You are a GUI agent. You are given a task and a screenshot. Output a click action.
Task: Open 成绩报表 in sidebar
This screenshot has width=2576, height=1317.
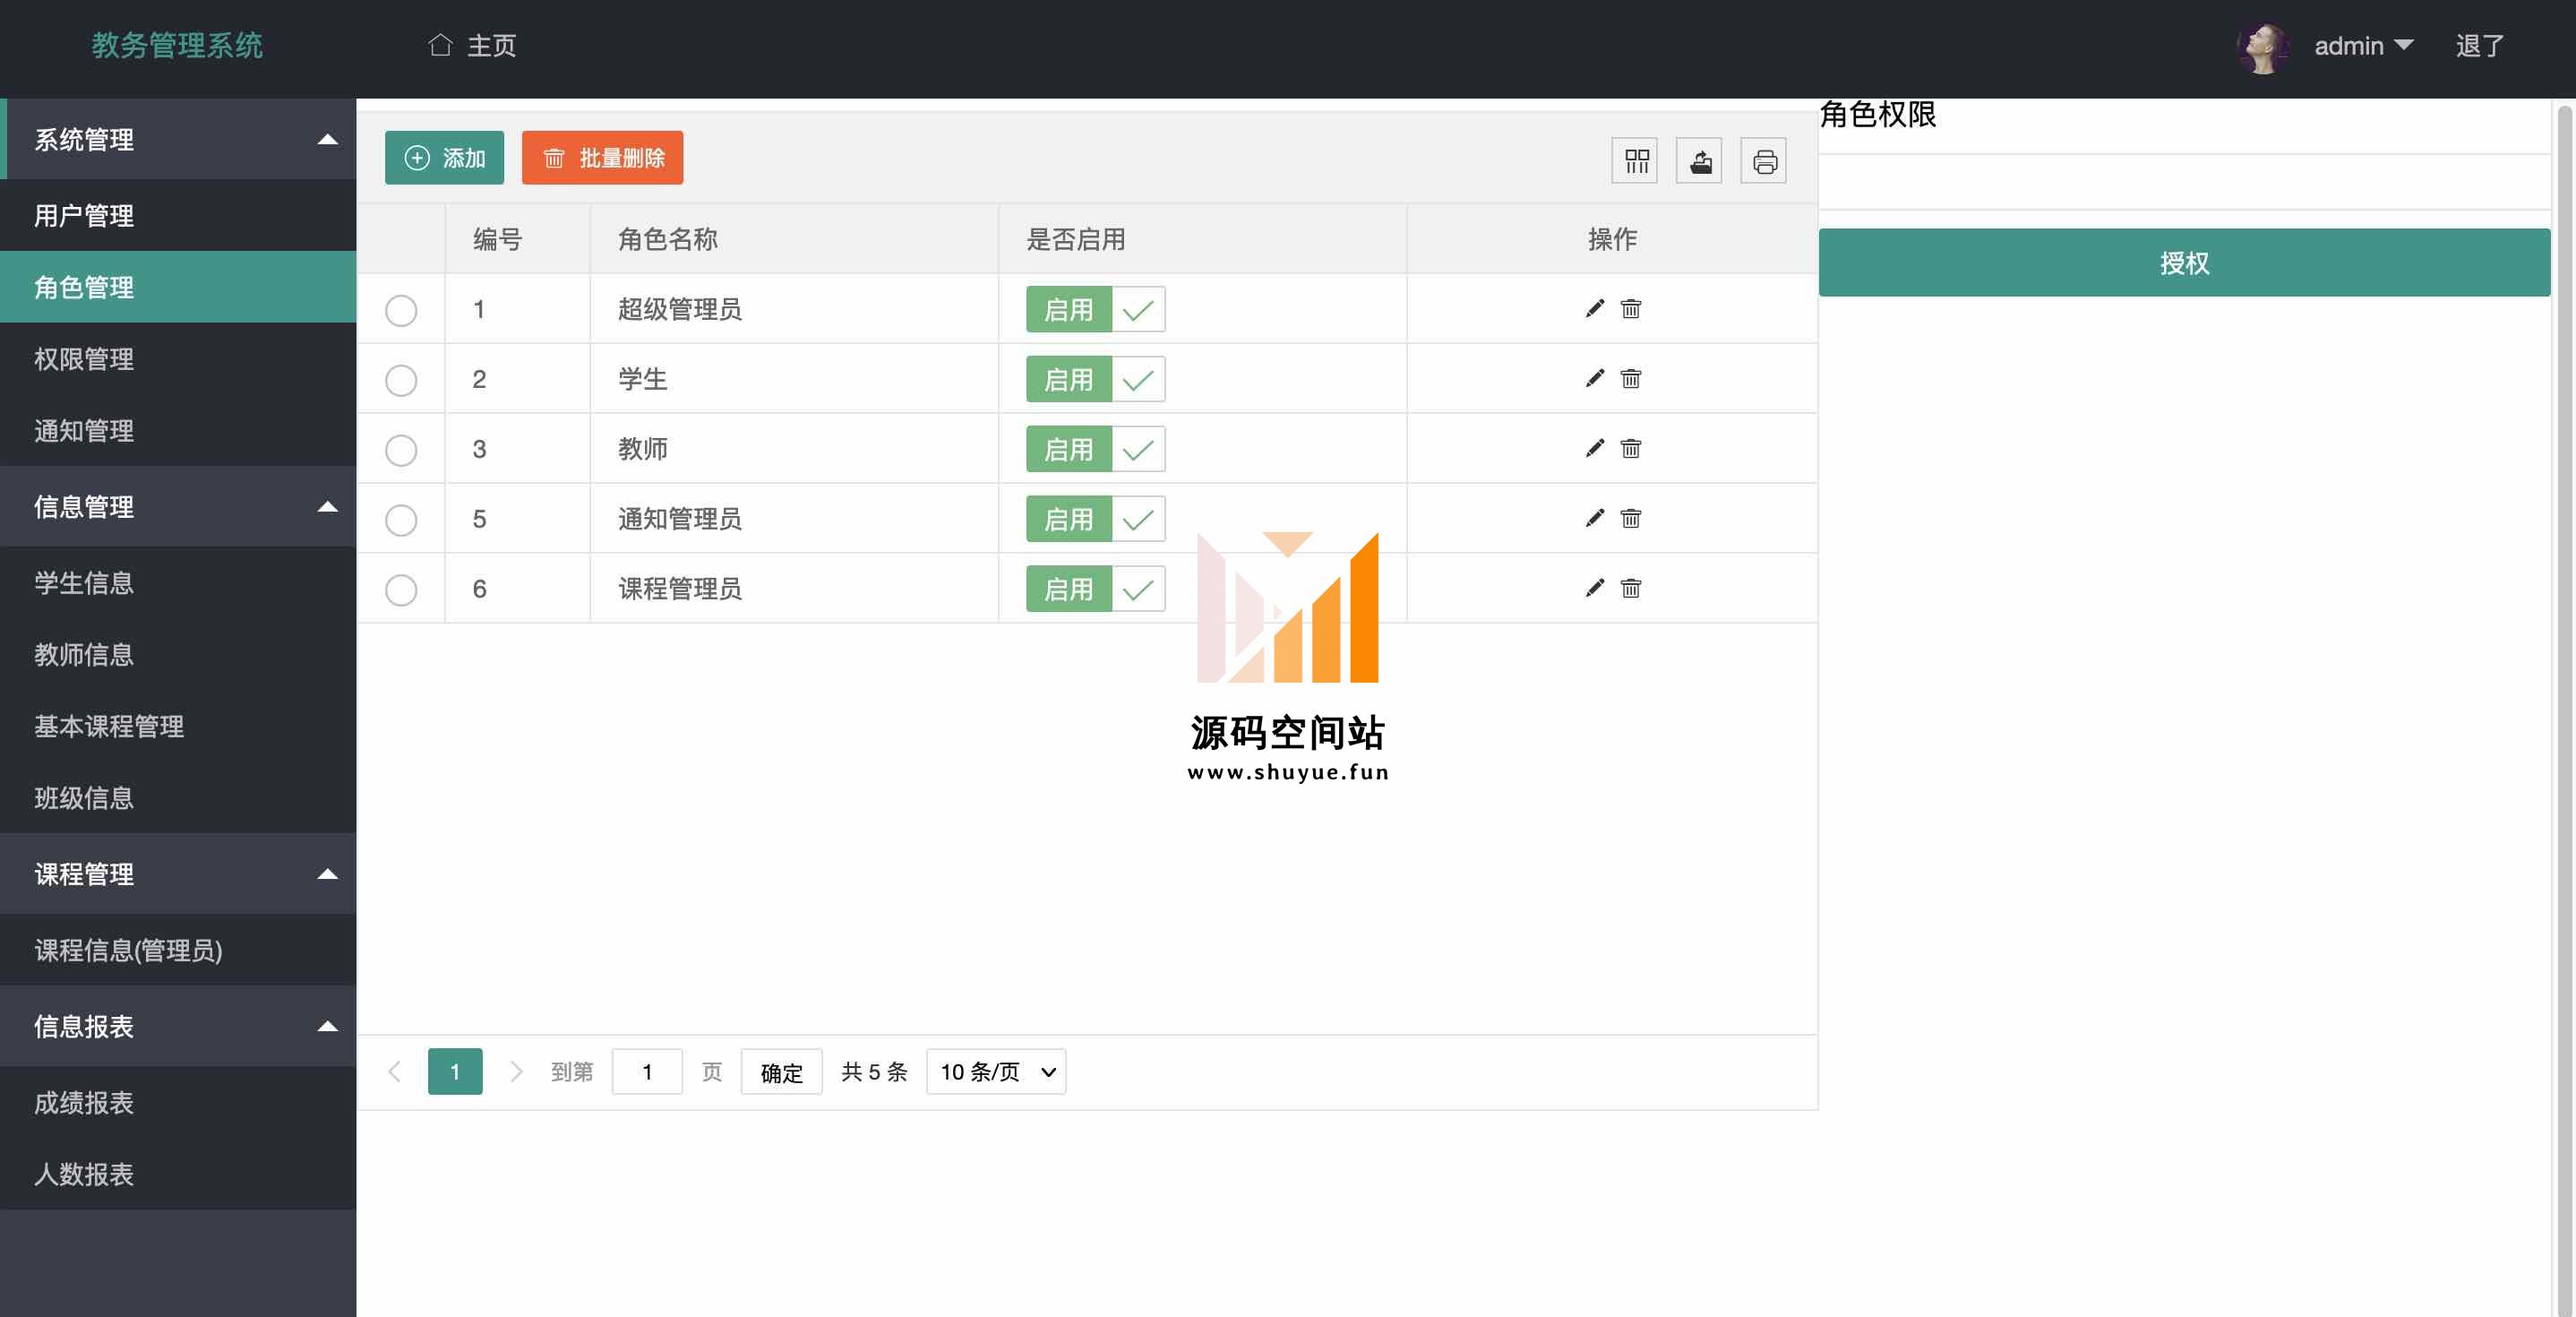[x=178, y=1103]
